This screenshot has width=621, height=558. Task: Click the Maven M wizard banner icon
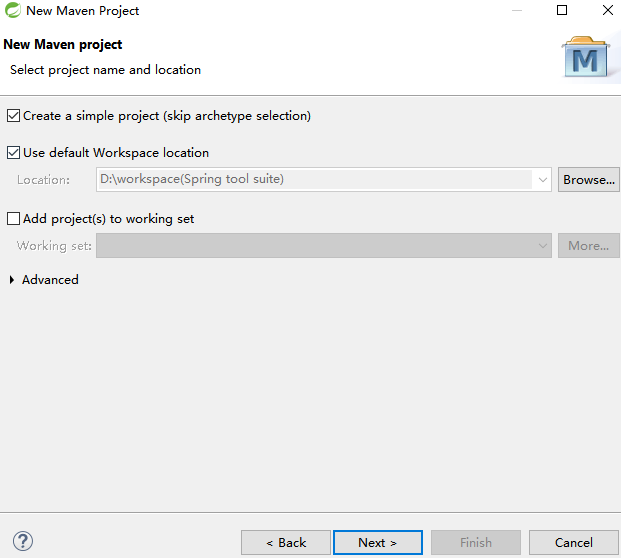(x=586, y=57)
